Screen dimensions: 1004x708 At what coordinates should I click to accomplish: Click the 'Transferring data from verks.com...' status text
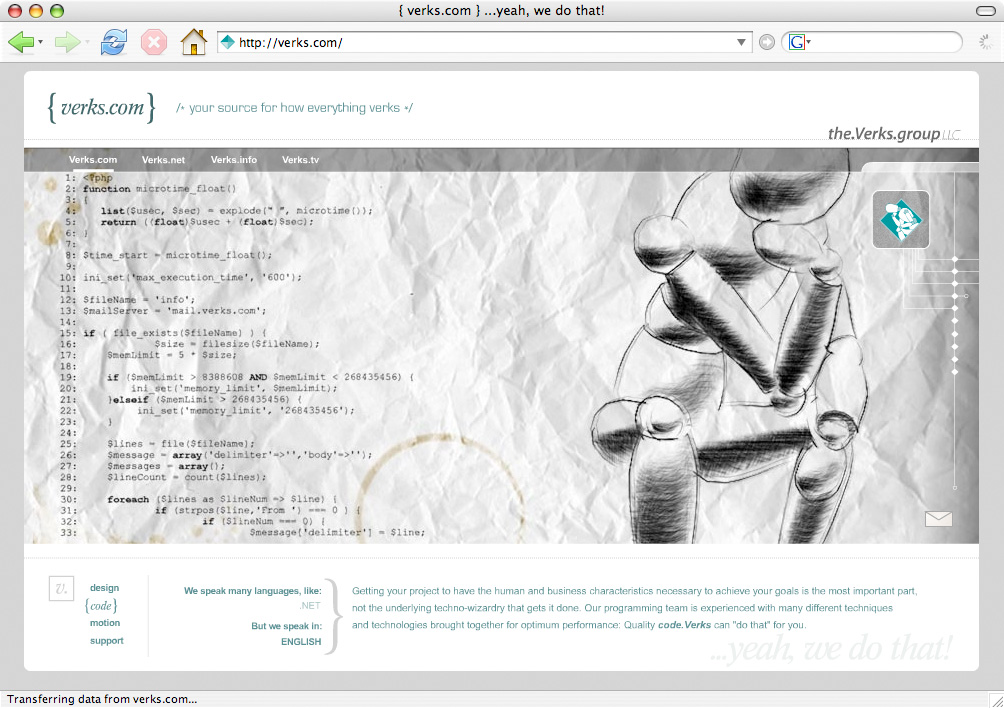click(x=102, y=699)
